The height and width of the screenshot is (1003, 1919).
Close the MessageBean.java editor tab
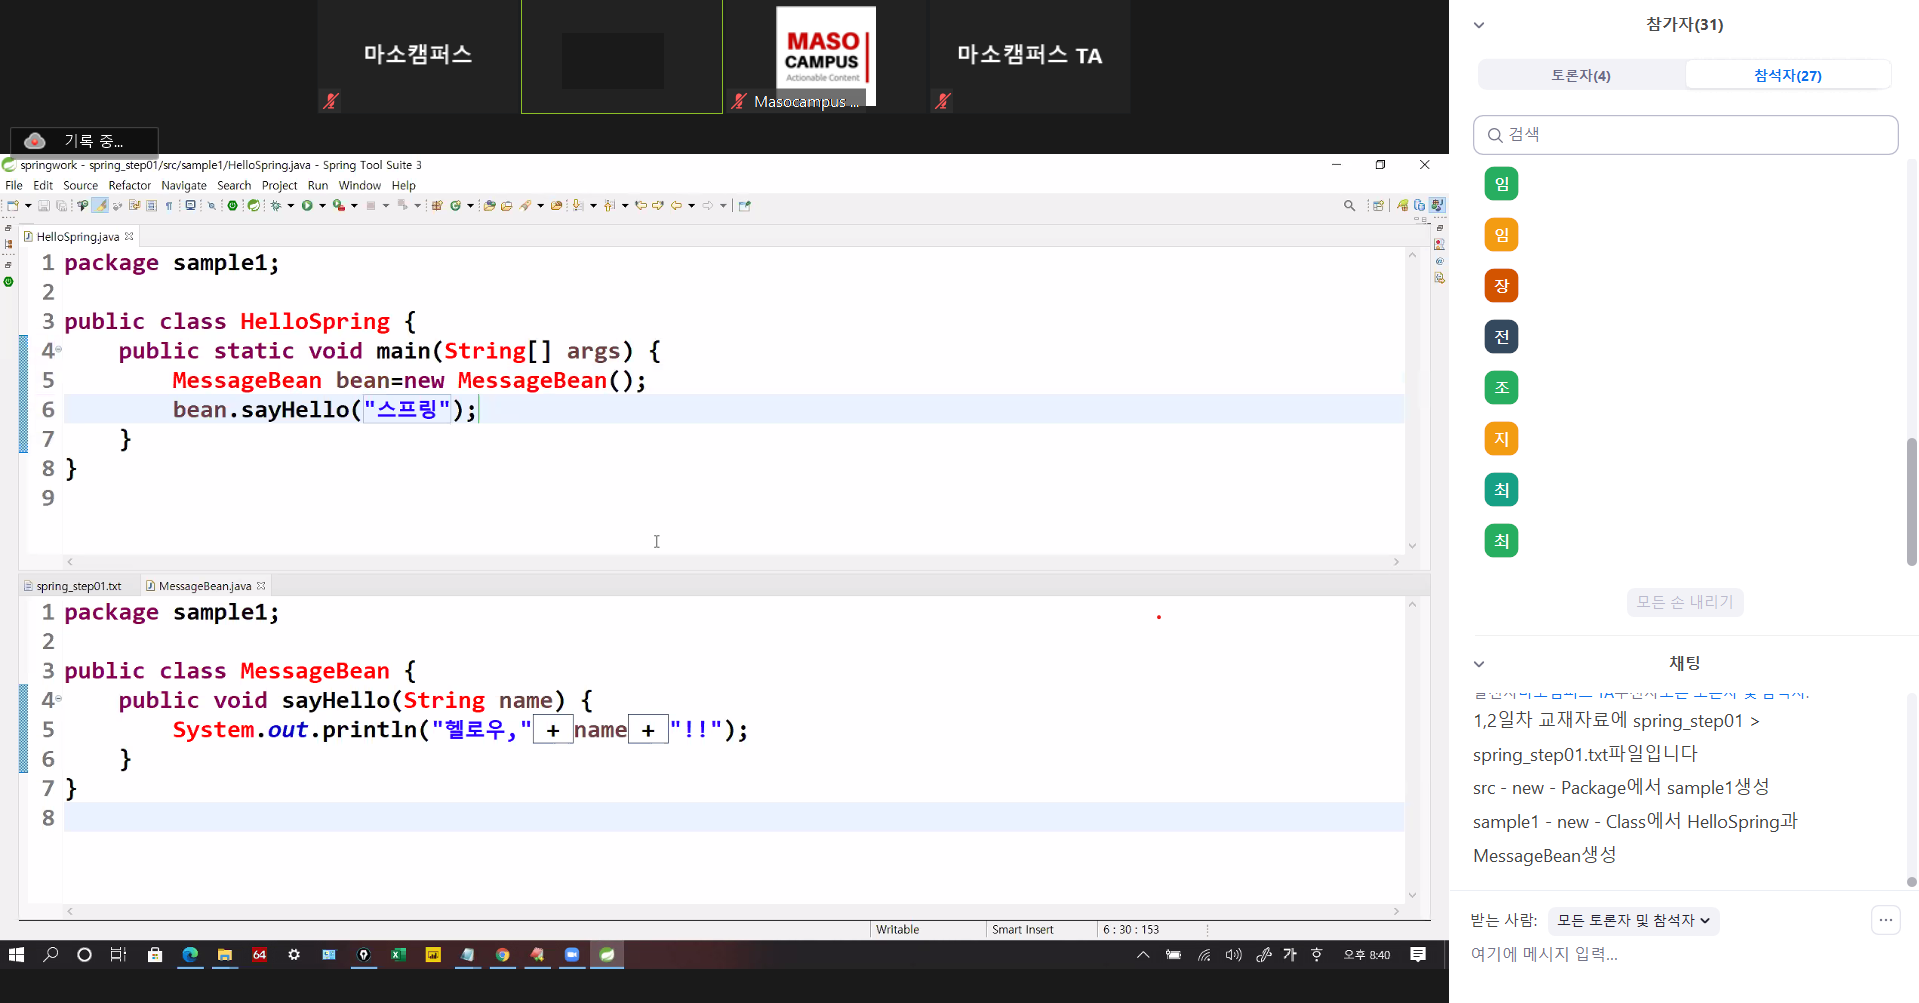[x=262, y=586]
